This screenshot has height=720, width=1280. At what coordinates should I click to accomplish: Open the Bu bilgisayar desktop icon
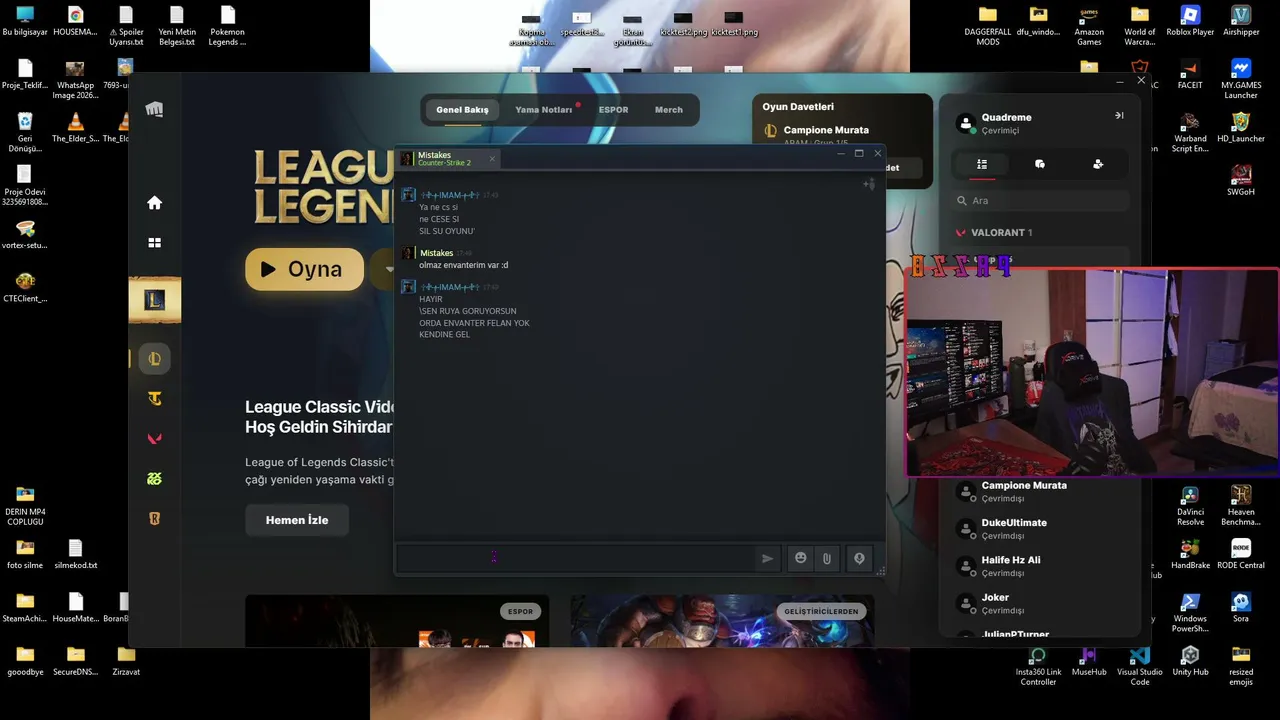pos(25,22)
